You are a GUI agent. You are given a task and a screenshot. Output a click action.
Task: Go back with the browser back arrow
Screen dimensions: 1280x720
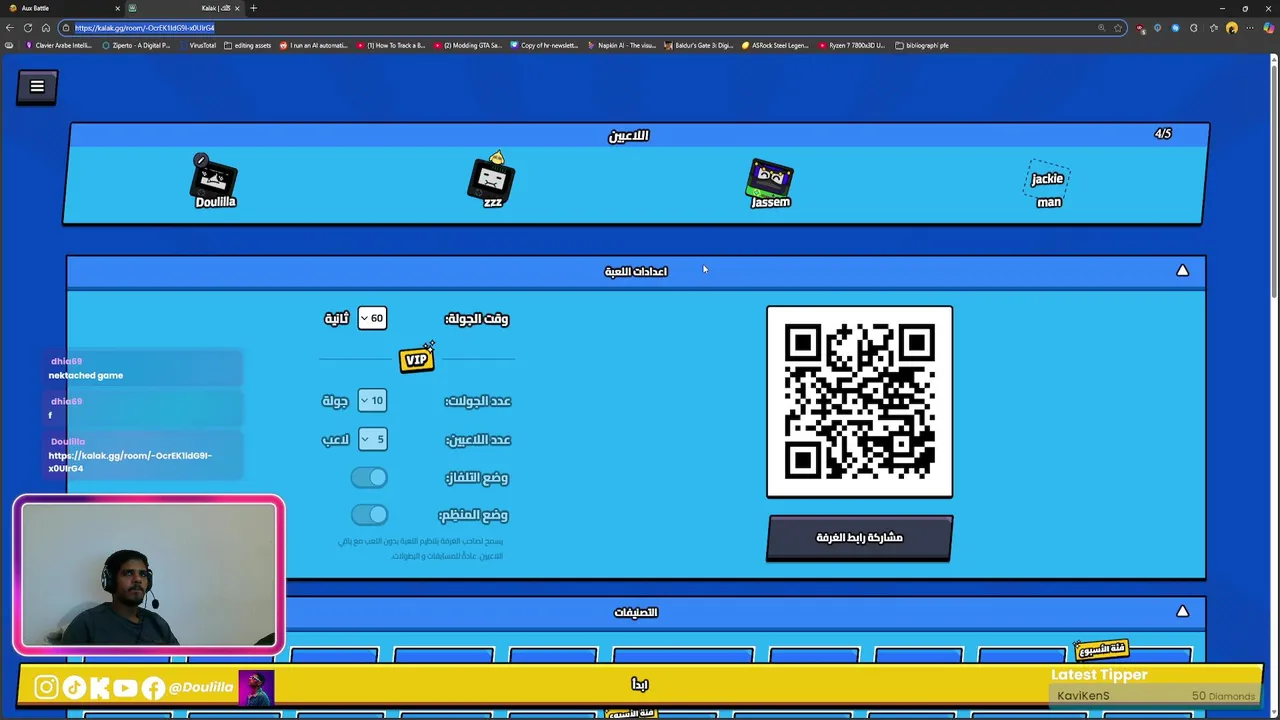coord(10,28)
